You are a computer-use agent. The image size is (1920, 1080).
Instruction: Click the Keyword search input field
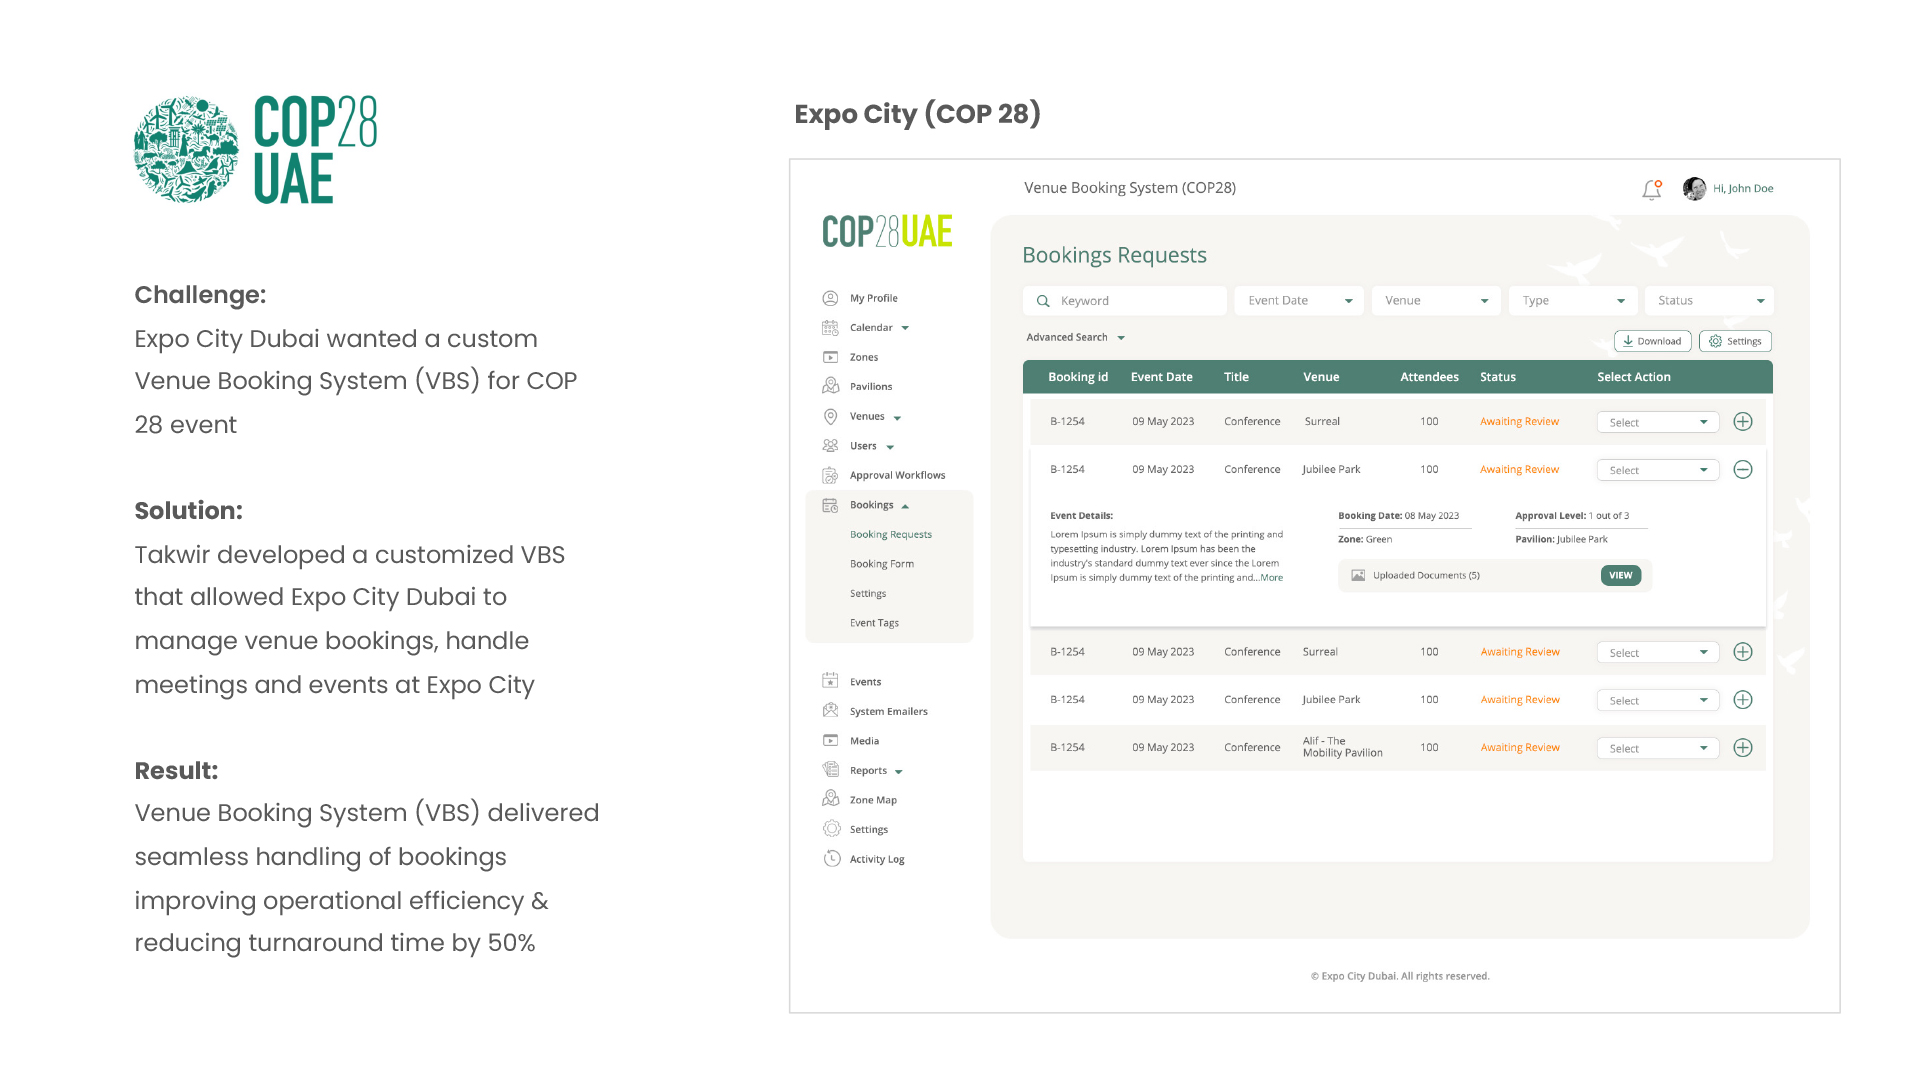1125,301
